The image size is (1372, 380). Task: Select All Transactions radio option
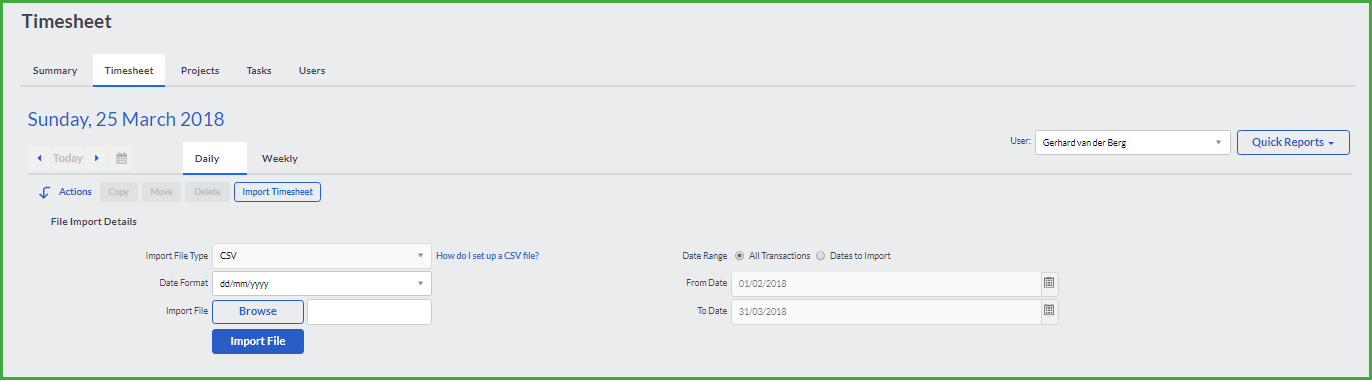pos(739,256)
